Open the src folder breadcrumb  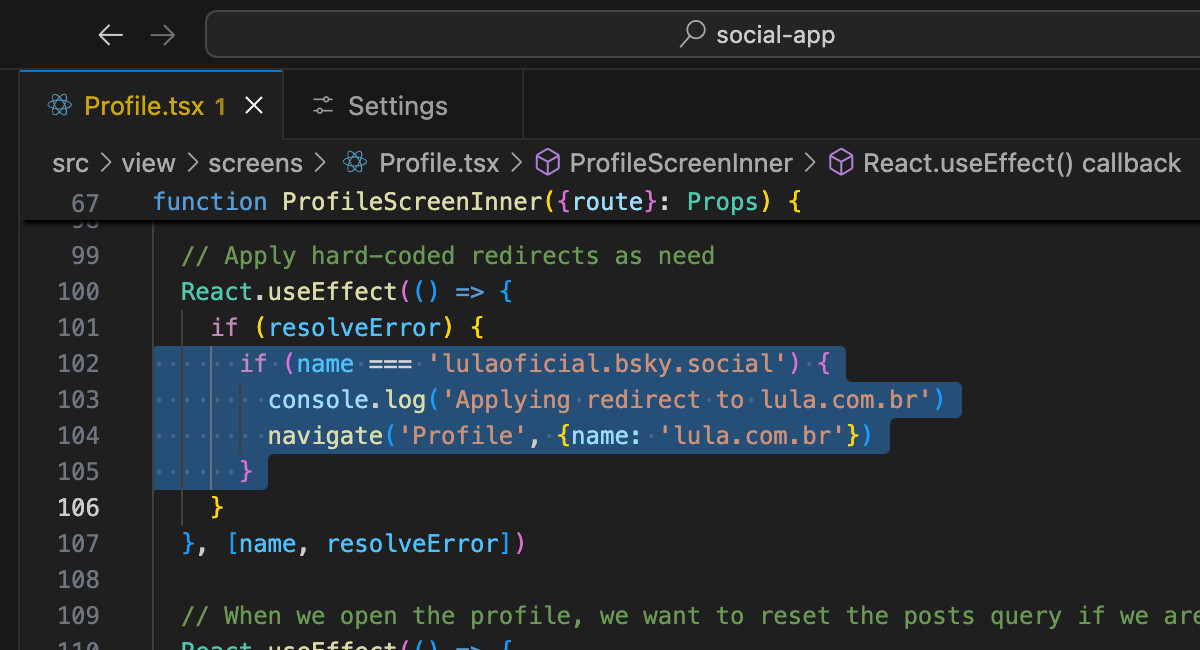[x=70, y=163]
